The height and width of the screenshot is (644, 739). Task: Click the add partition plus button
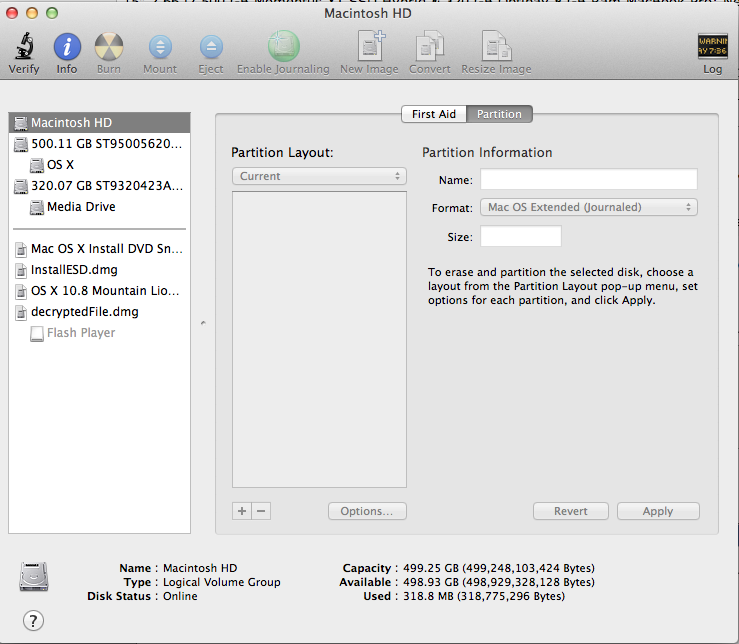[242, 511]
